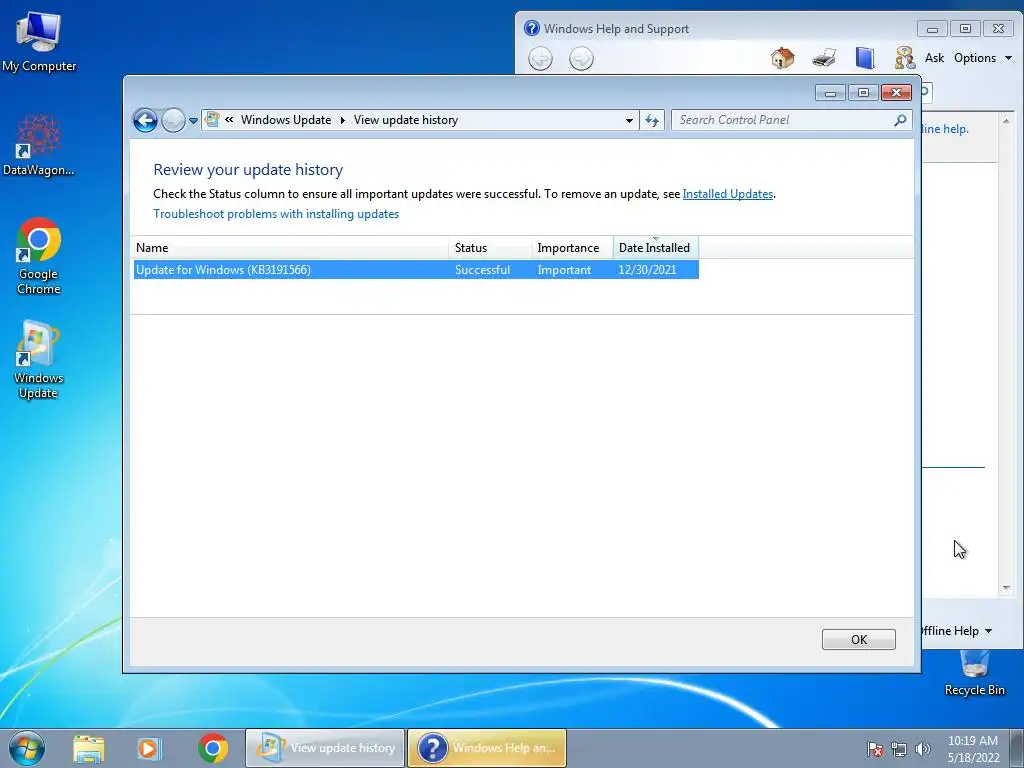This screenshot has height=768, width=1024.
Task: Switch to Windows Help taskbar button
Action: pos(487,748)
